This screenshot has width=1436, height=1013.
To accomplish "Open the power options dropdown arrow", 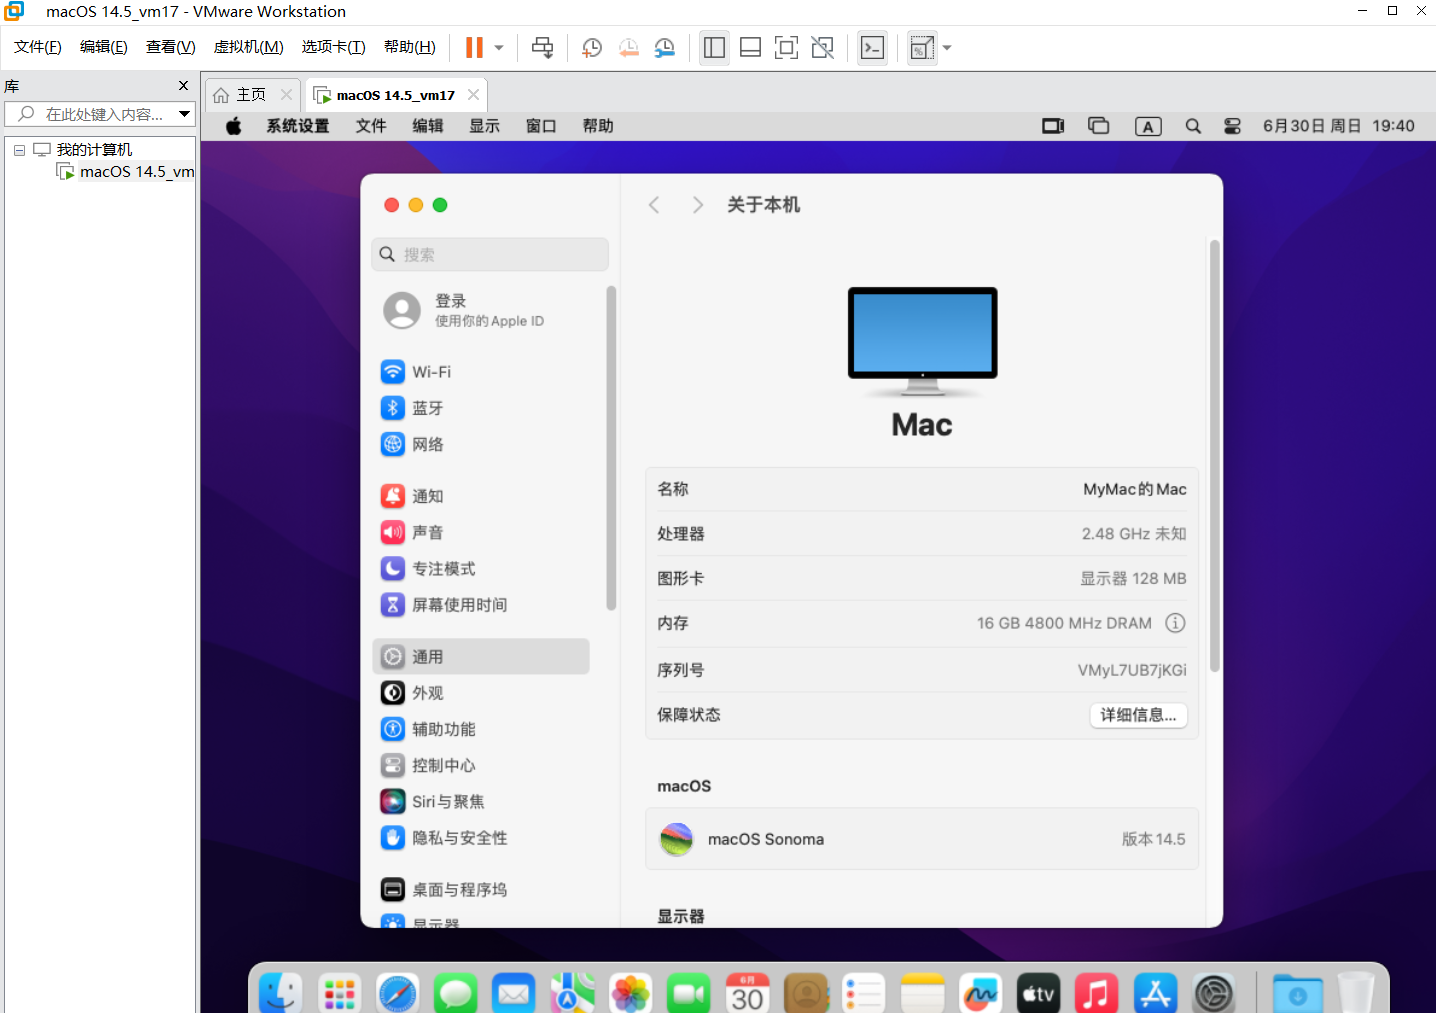I will [499, 48].
